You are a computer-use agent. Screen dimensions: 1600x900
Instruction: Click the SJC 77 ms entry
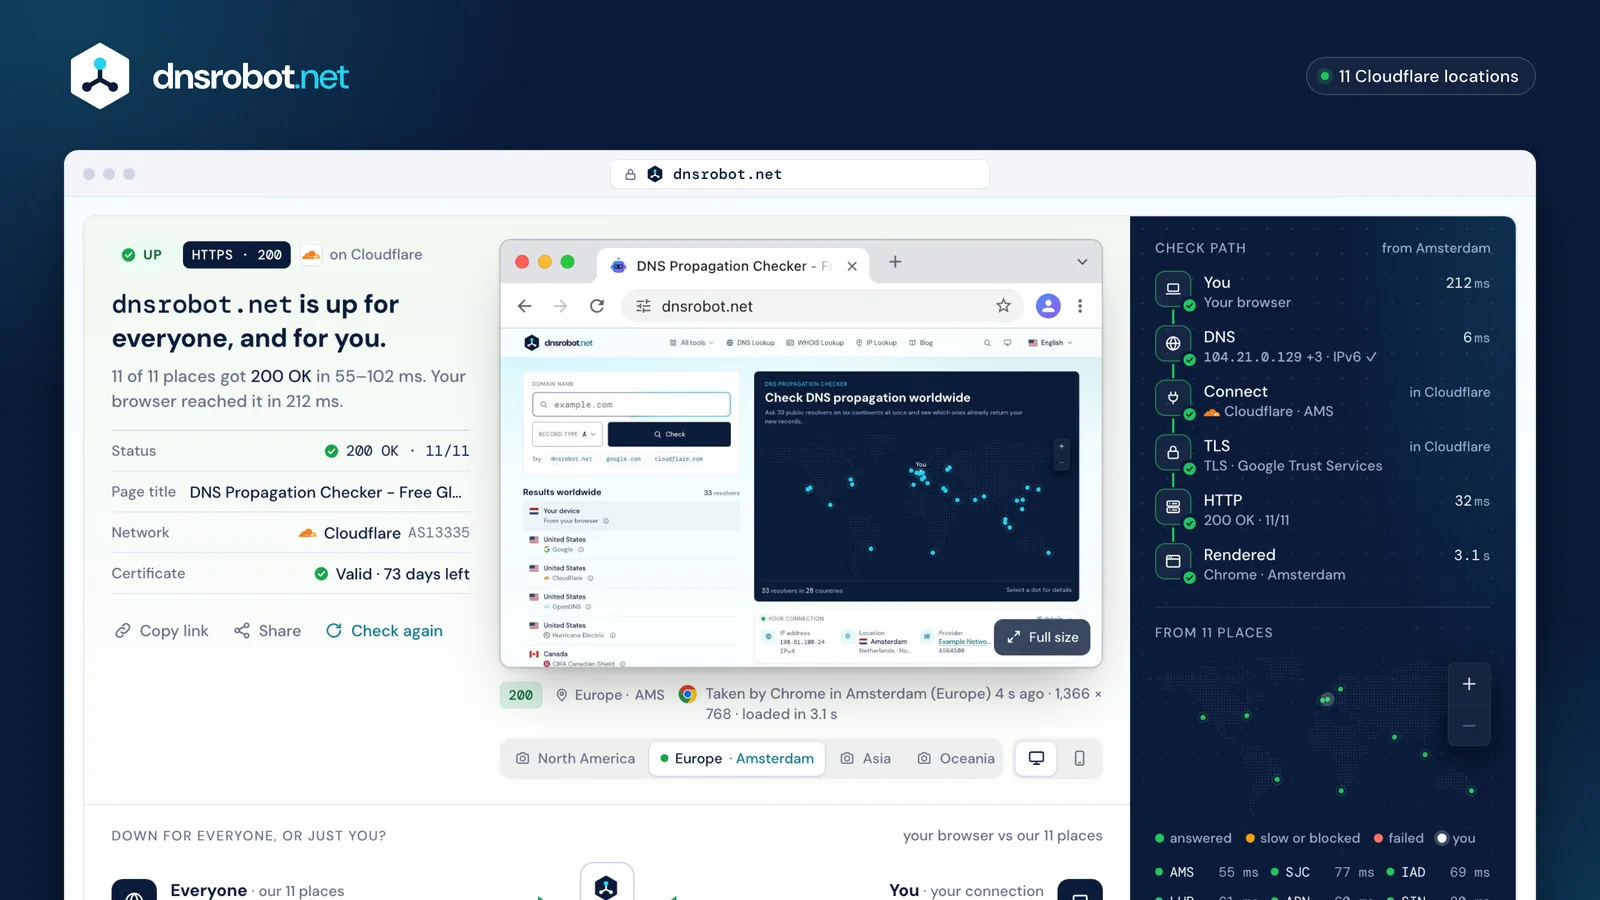pyautogui.click(x=1322, y=872)
